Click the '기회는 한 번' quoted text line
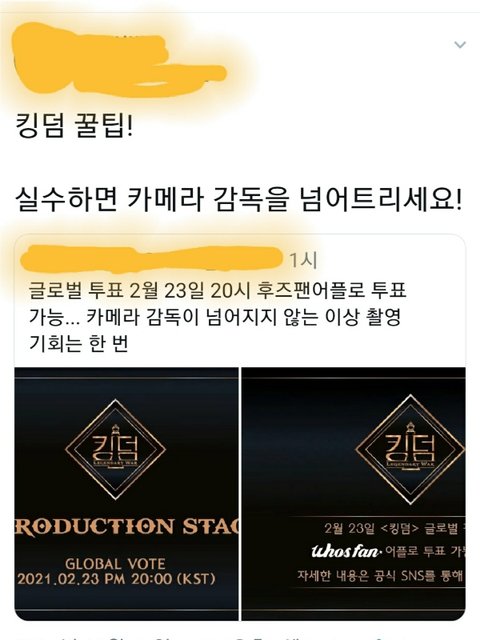Screen dimensions: 480x640 pos(79,344)
